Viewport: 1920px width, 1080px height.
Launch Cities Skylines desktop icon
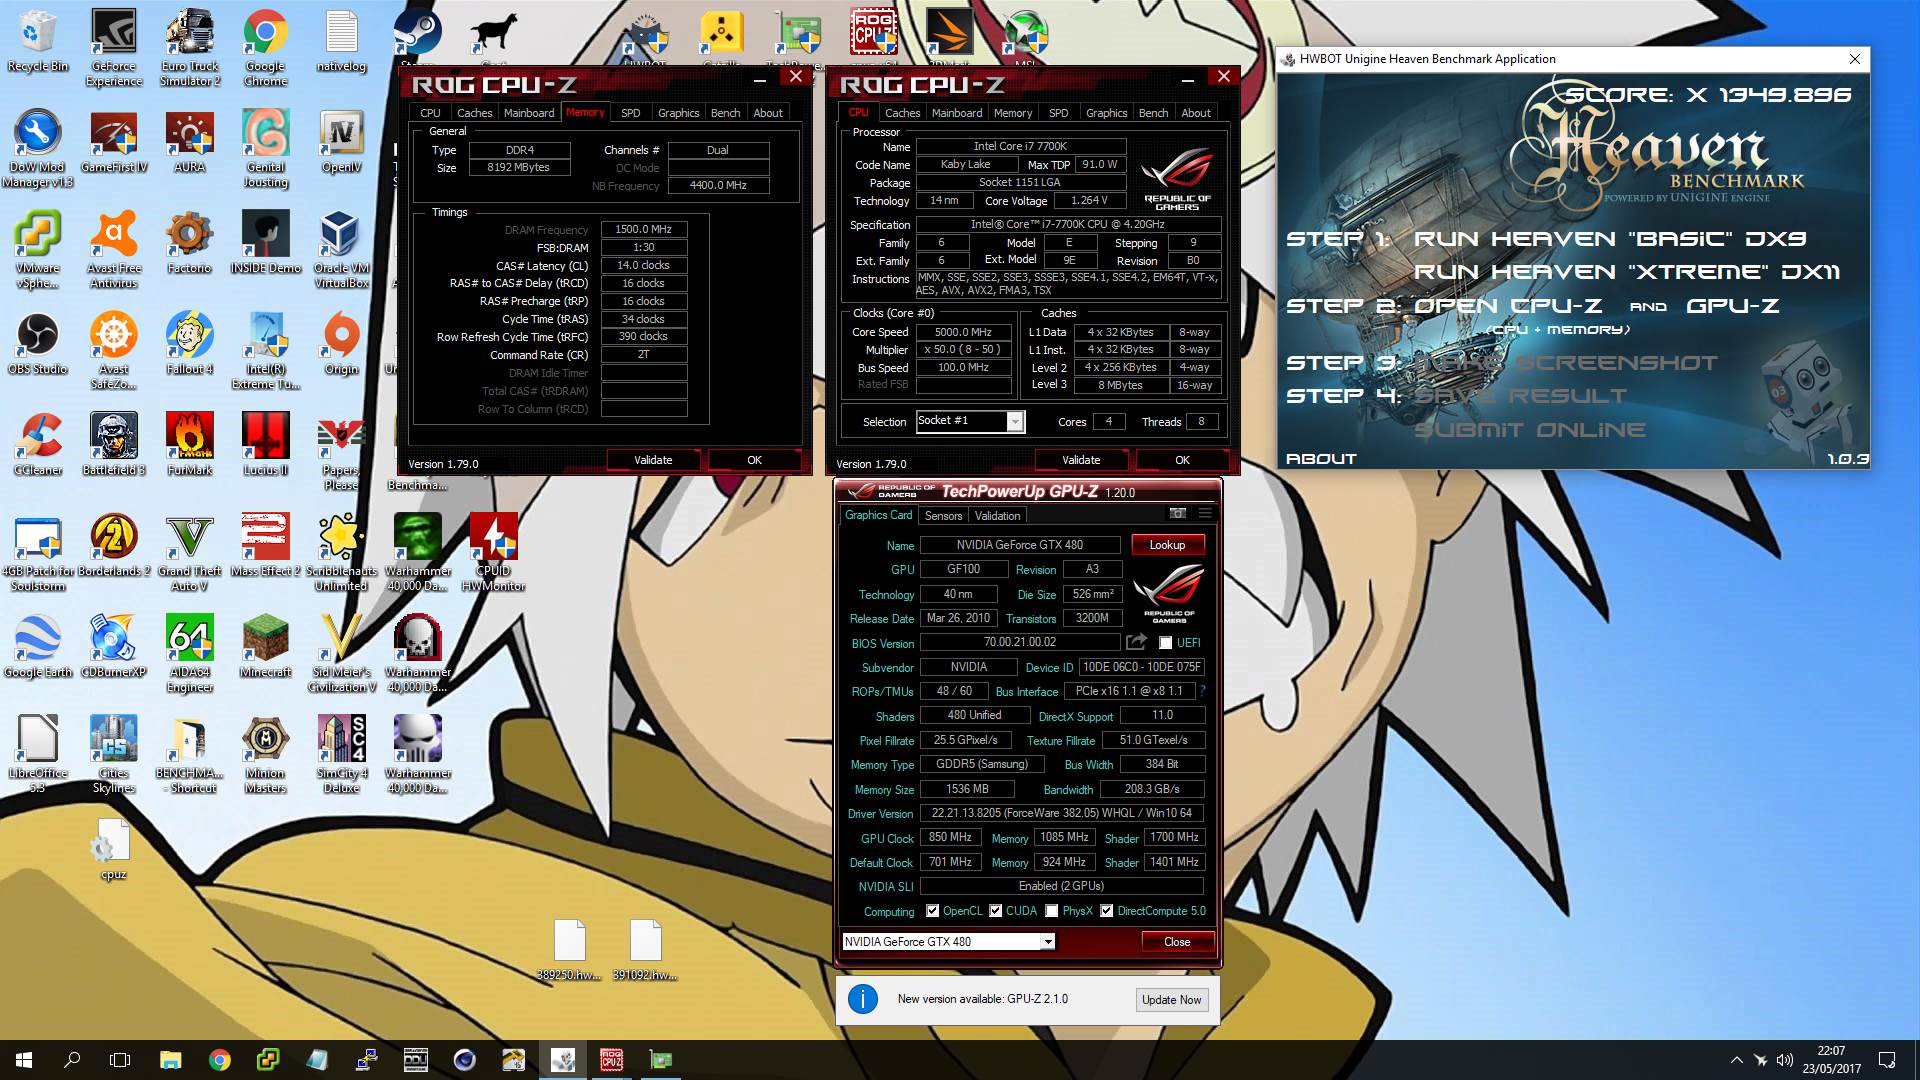point(114,755)
